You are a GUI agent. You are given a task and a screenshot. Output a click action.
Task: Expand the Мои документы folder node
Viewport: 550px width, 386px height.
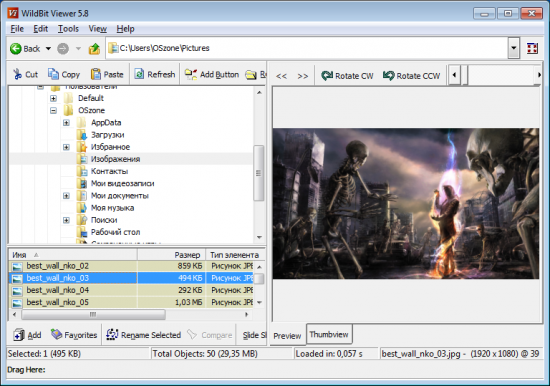click(x=66, y=196)
